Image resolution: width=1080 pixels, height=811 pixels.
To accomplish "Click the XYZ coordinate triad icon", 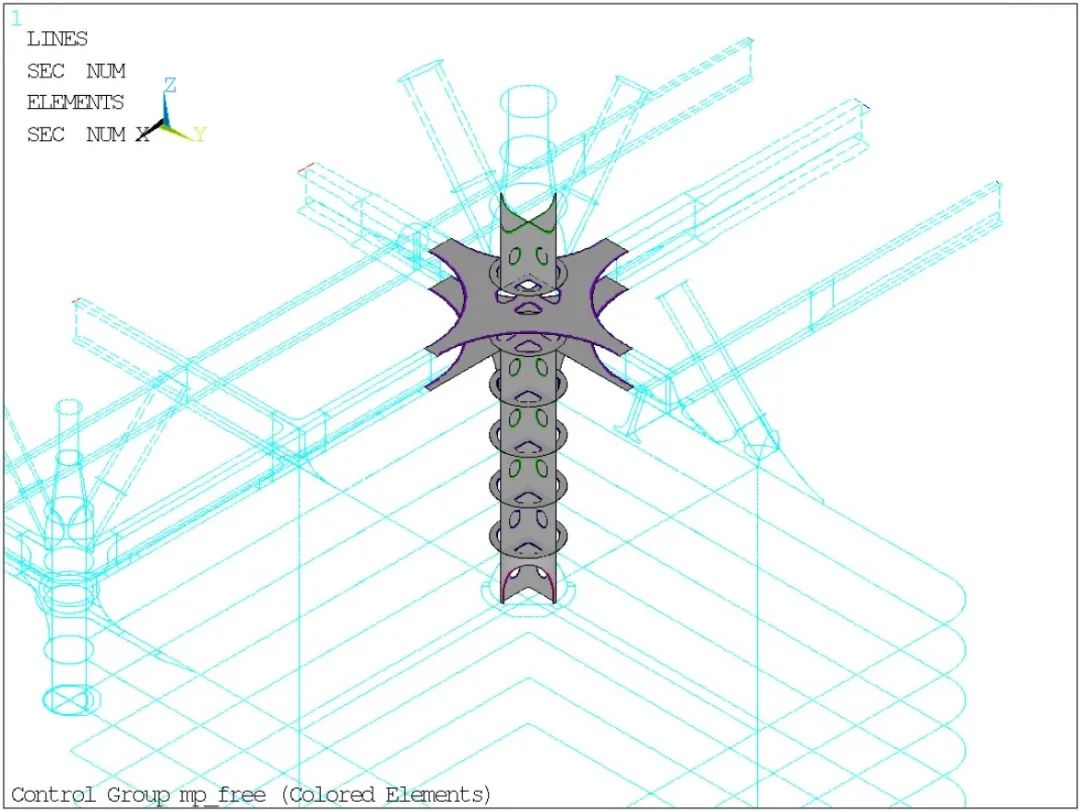I will pos(168,115).
